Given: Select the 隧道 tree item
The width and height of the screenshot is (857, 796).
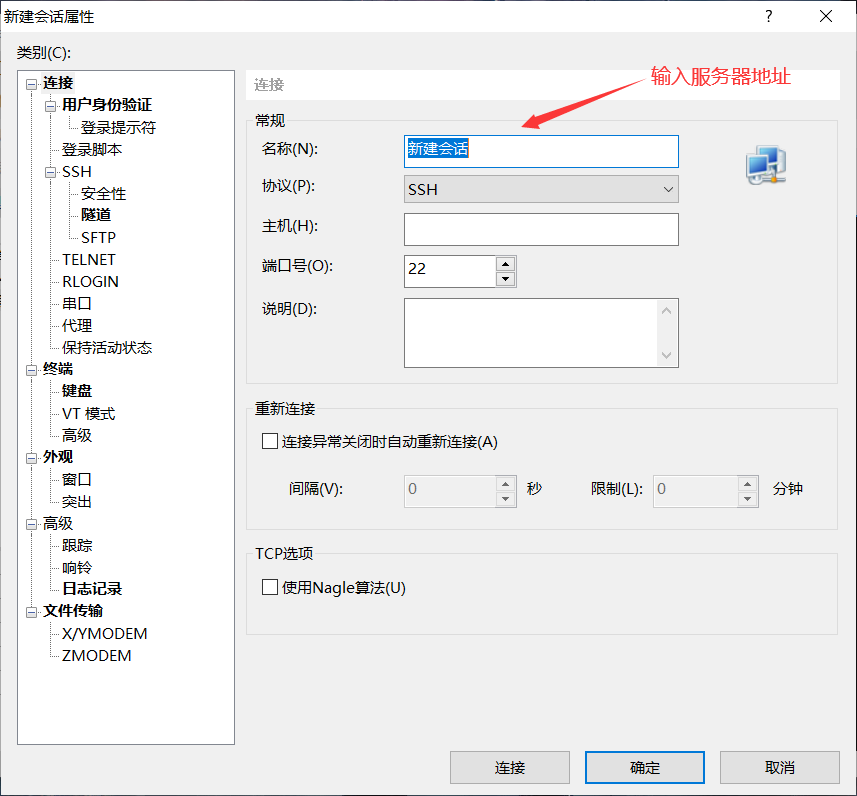Looking at the screenshot, I should tap(96, 215).
